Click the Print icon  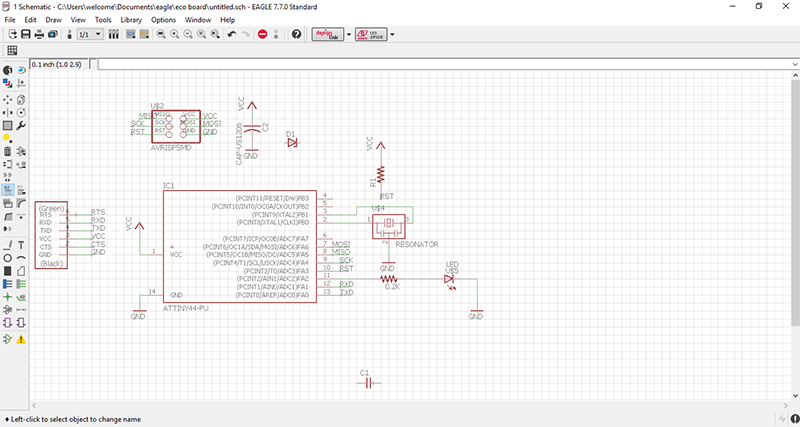point(39,34)
